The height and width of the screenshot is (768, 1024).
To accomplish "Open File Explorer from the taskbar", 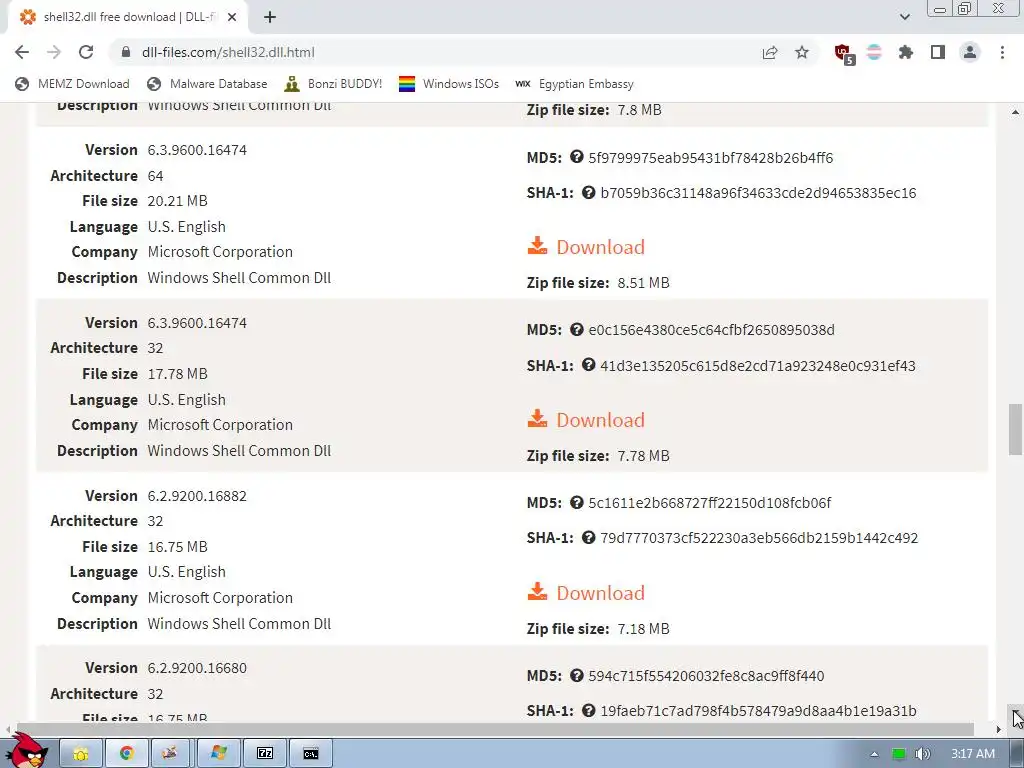I will (x=81, y=754).
